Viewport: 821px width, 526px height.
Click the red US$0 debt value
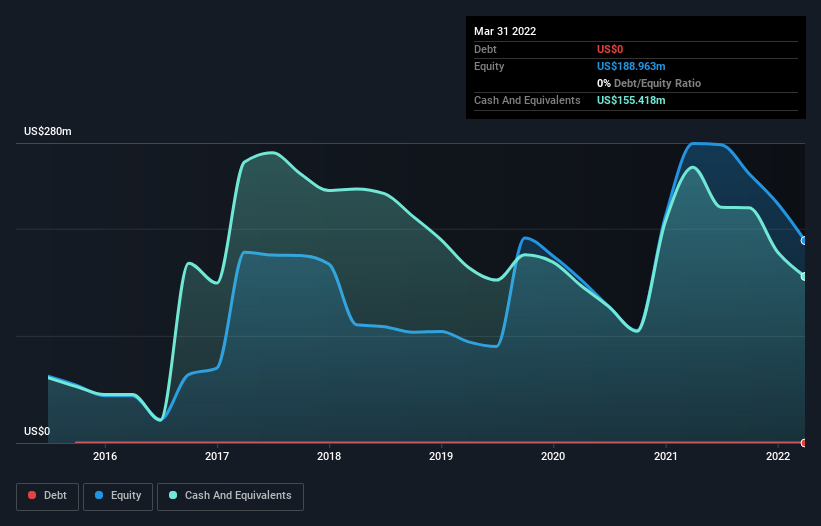[x=610, y=49]
